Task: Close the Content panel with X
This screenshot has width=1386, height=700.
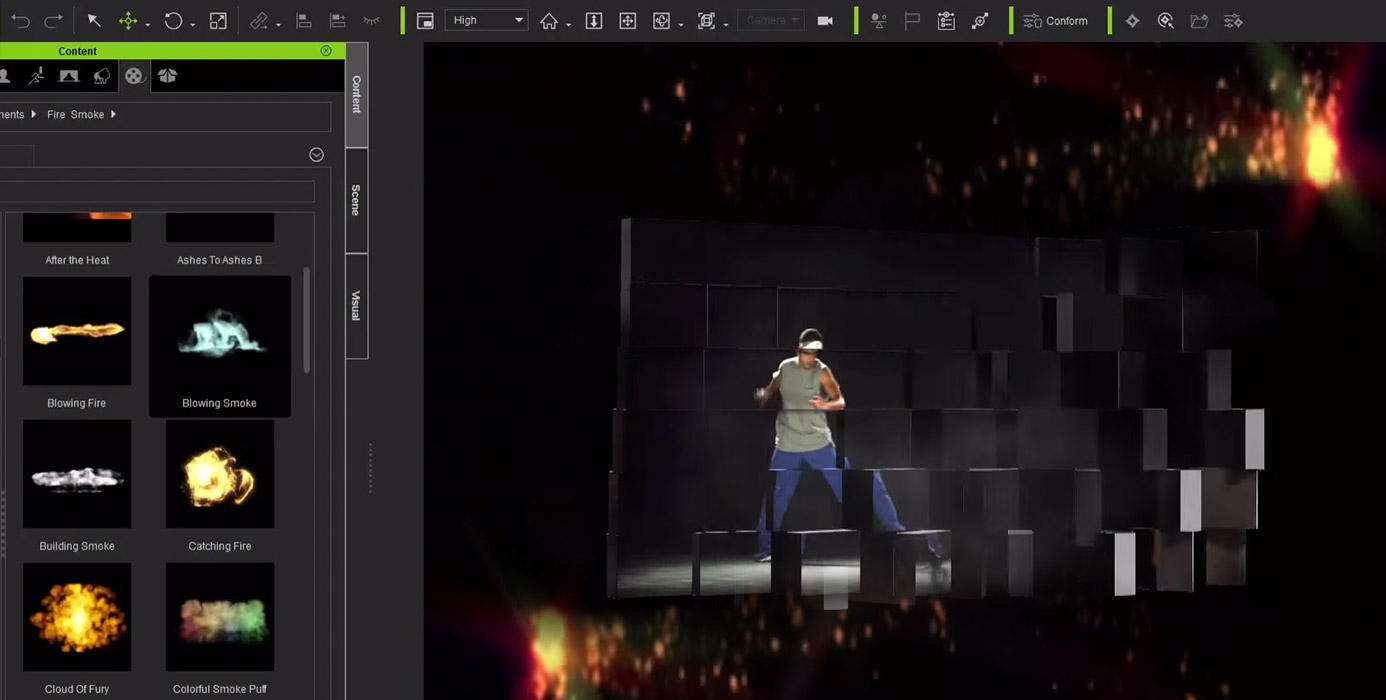Action: (x=326, y=50)
